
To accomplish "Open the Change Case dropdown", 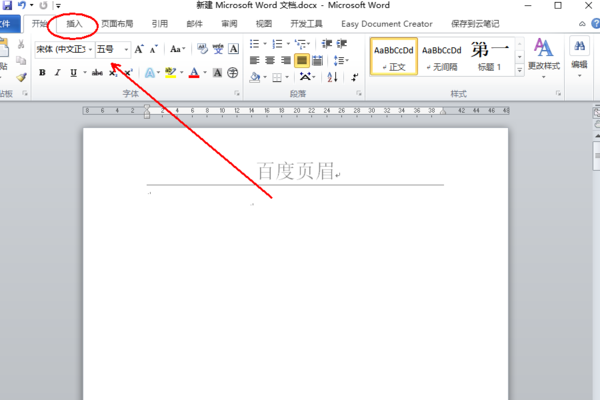I will click(177, 49).
